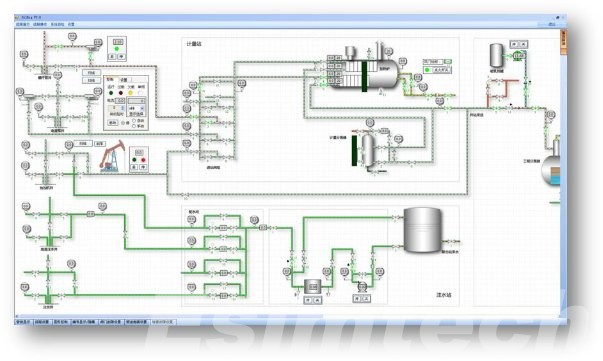
Task: Click the stop button under pumpjack red lamp
Action: point(143,167)
